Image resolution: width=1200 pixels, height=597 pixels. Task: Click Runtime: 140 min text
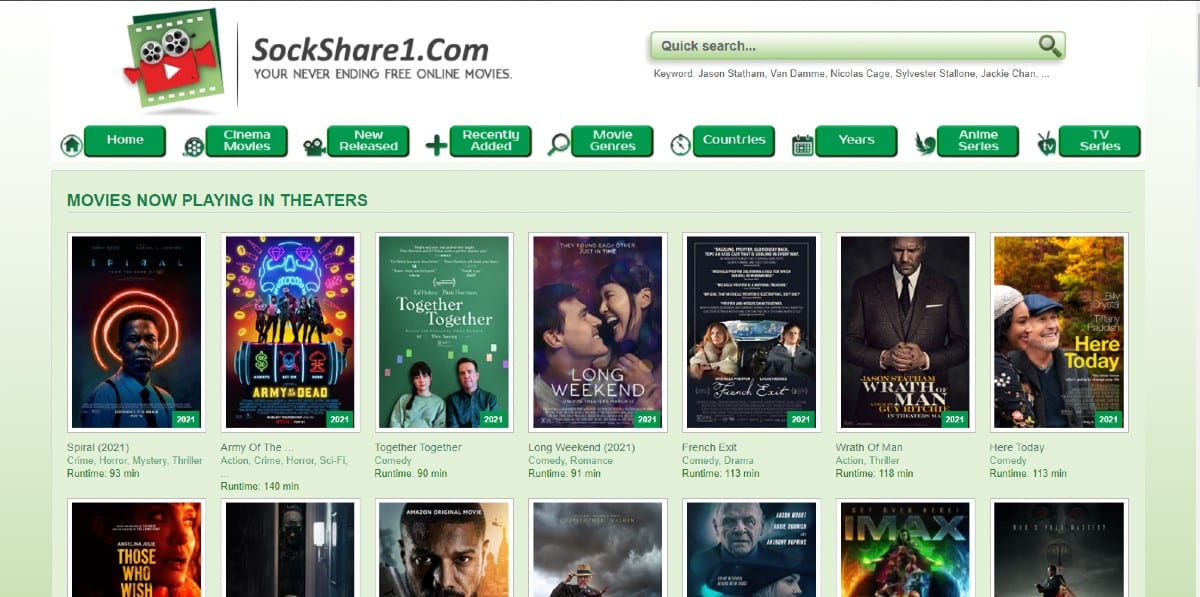click(260, 486)
